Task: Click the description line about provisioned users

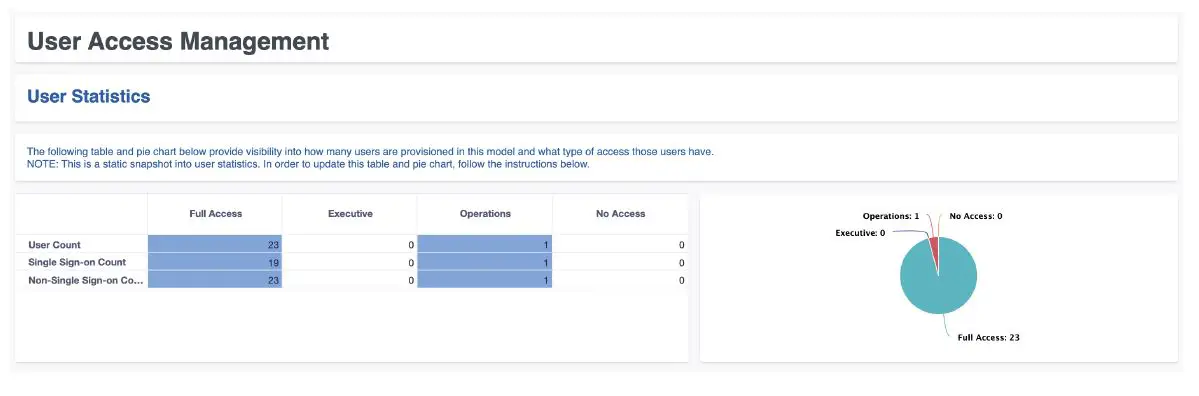Action: coord(370,151)
